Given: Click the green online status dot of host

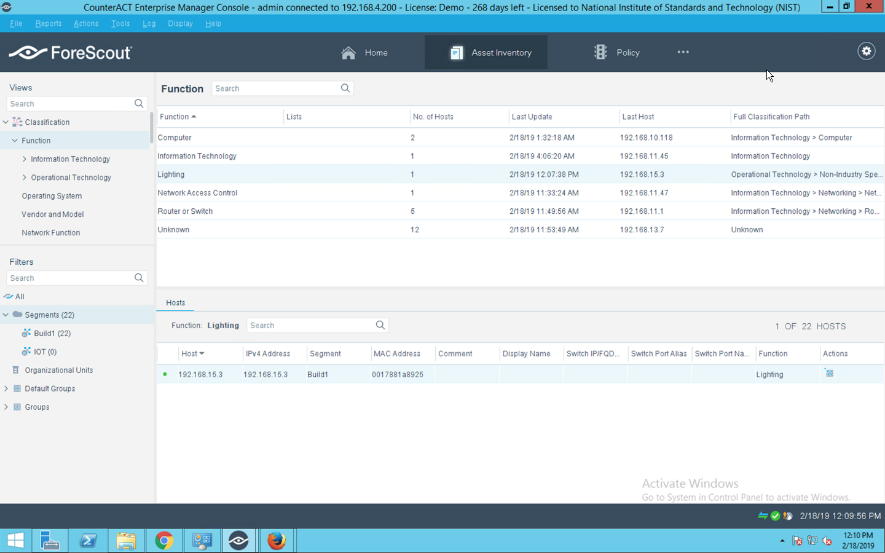Looking at the screenshot, I should (165, 374).
